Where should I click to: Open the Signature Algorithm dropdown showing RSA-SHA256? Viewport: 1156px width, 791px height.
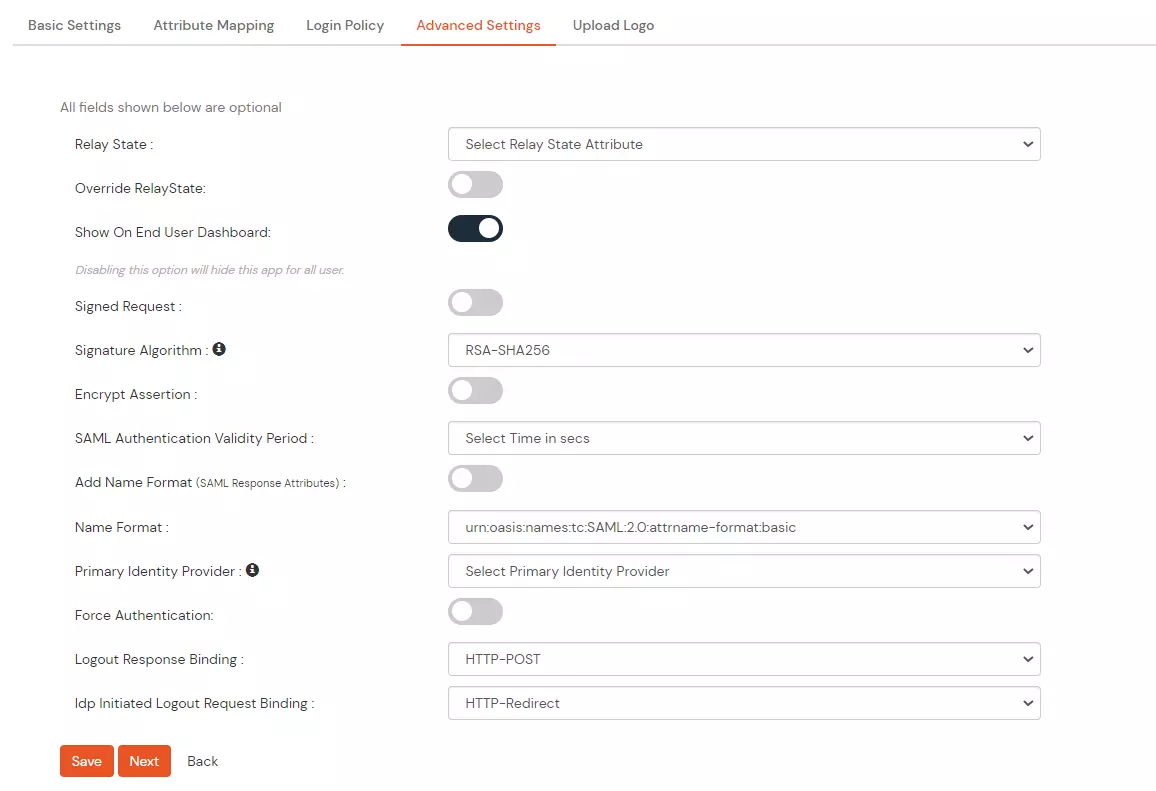pyautogui.click(x=744, y=350)
